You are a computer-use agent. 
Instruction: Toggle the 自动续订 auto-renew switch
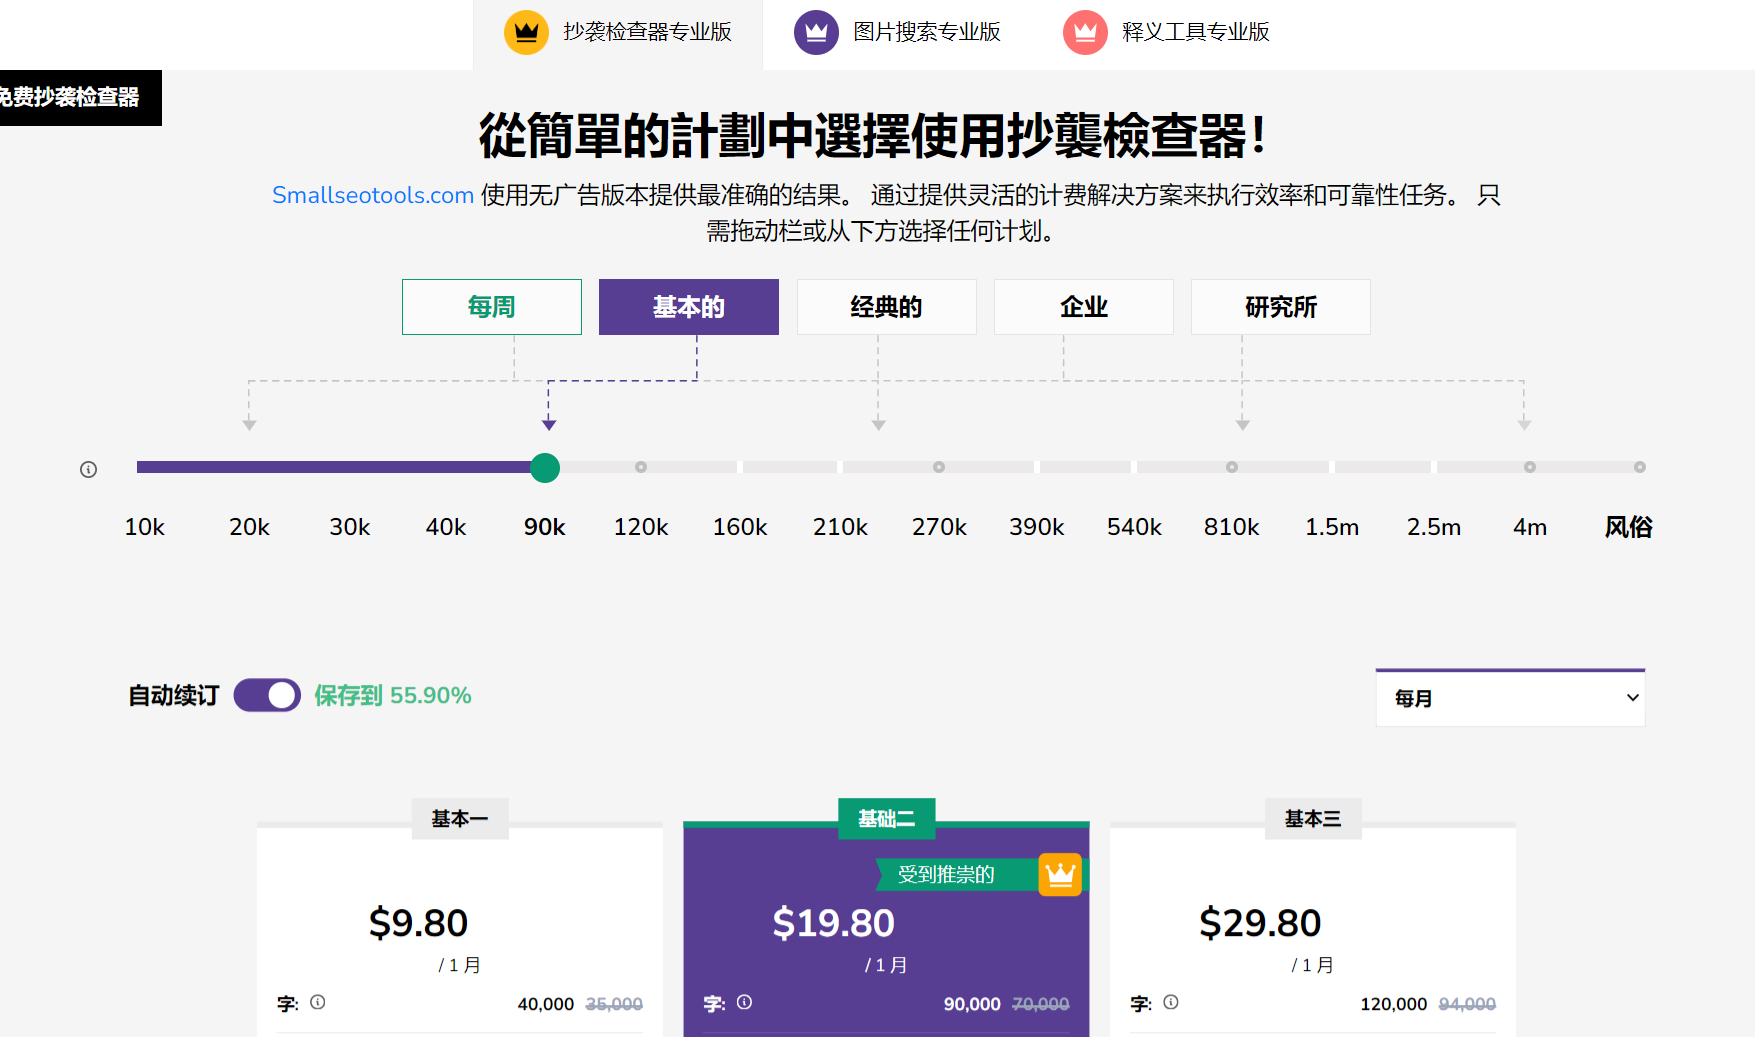pos(267,695)
